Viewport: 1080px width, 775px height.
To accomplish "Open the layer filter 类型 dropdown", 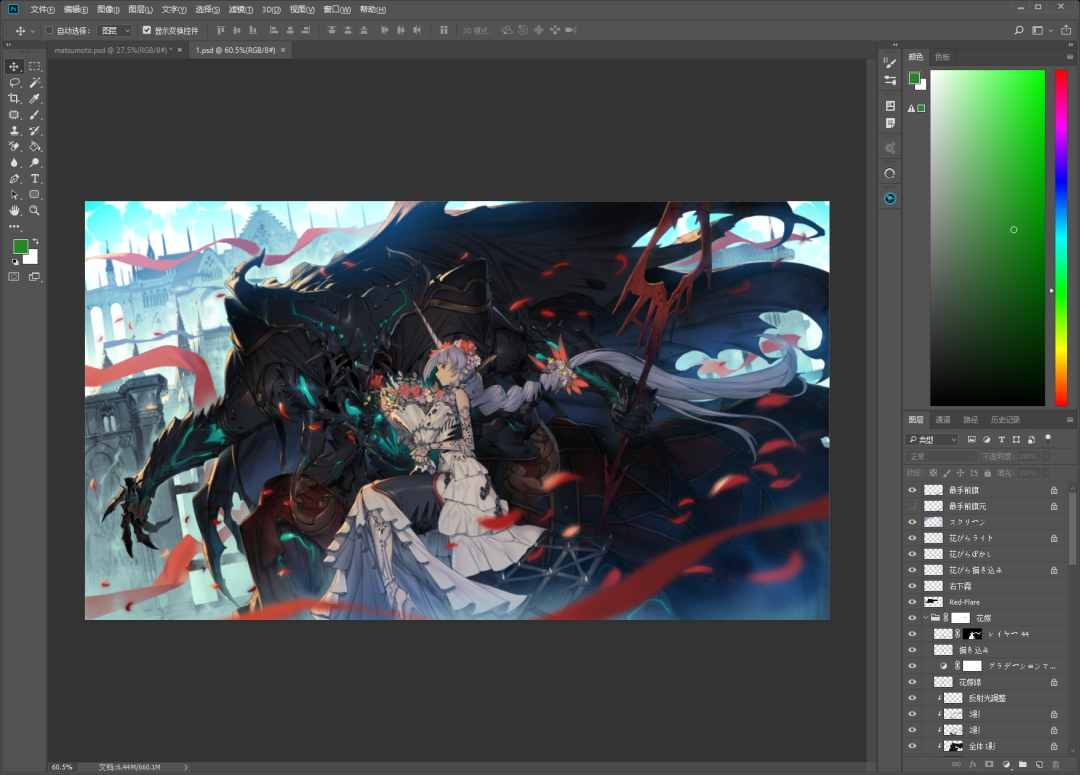I will tap(933, 440).
